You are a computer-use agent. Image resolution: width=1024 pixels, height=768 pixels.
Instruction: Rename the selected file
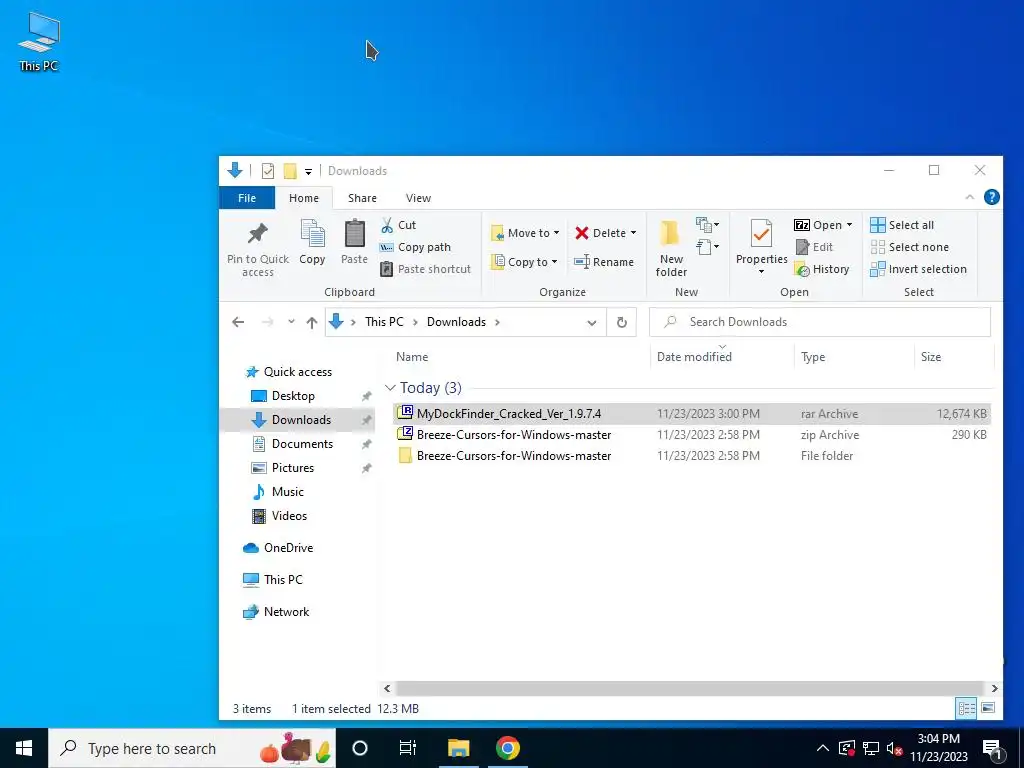click(603, 262)
